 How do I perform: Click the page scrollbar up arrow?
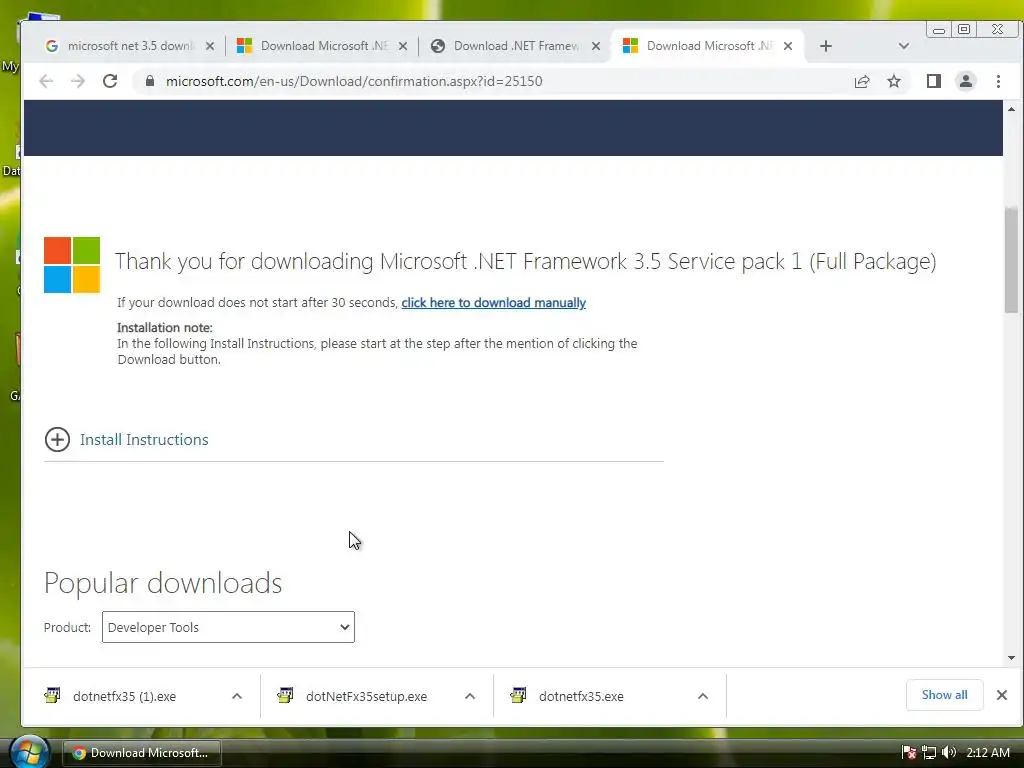point(1012,109)
